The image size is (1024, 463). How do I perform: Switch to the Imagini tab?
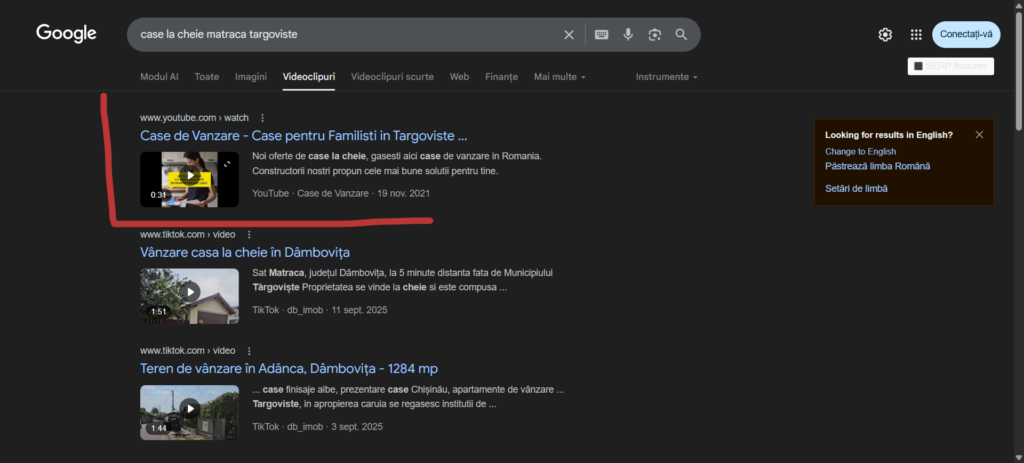coord(251,76)
